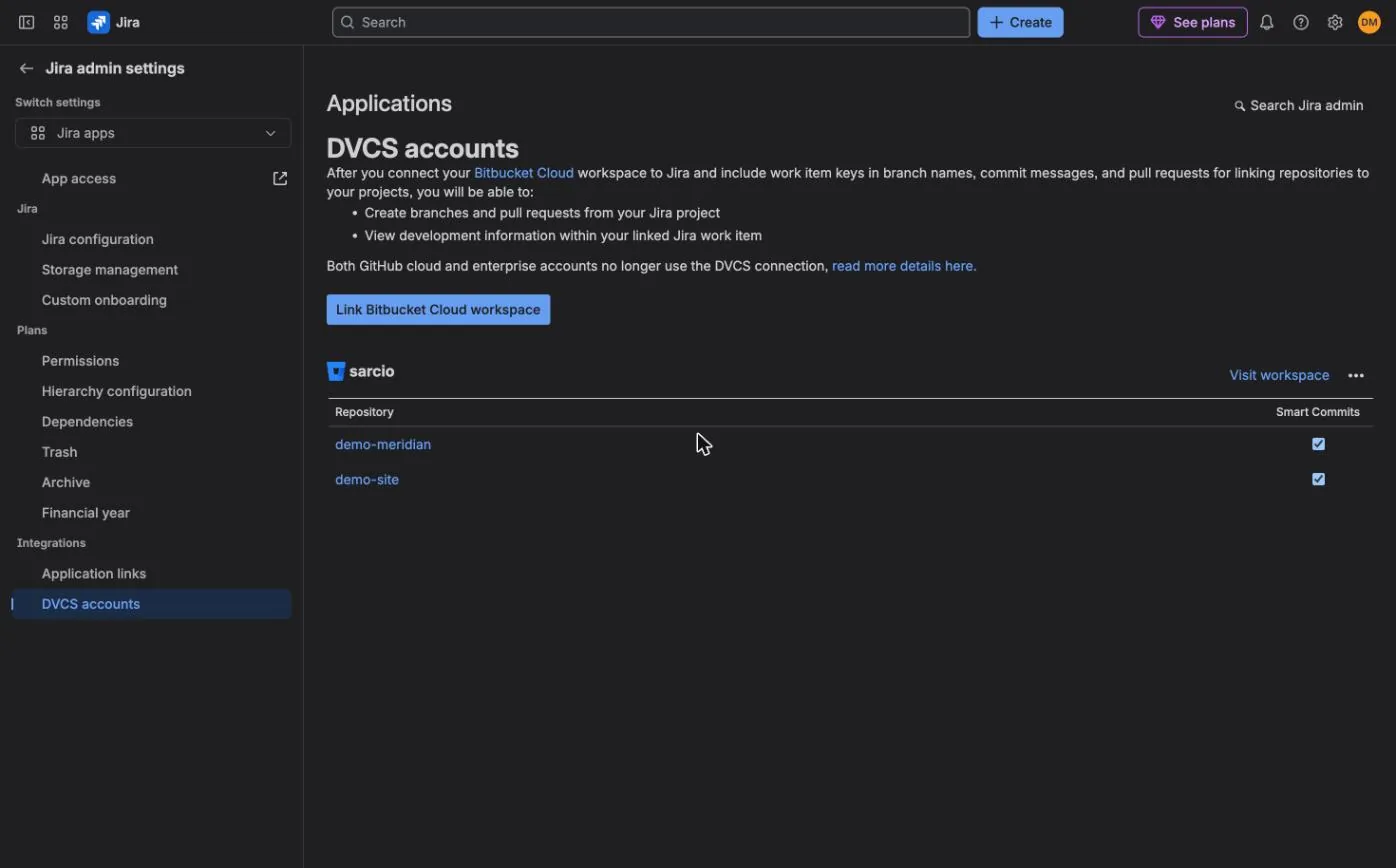
Task: Click the DVCS accounts heading
Action: point(423,148)
